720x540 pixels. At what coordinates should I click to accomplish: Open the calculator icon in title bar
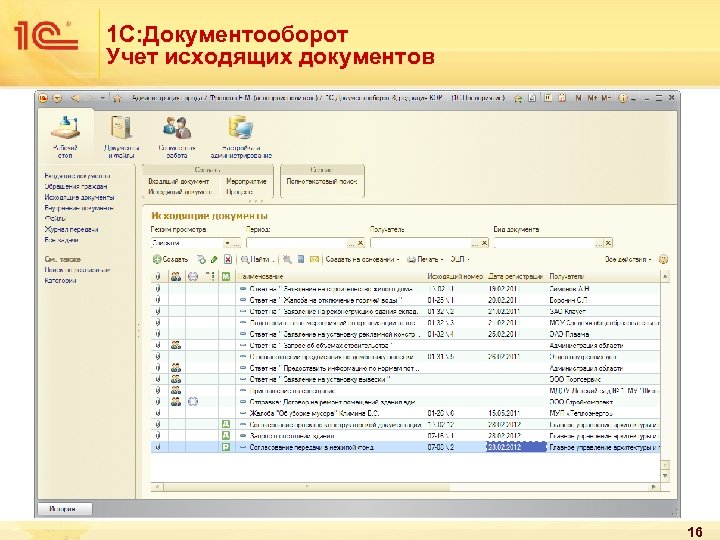point(548,98)
